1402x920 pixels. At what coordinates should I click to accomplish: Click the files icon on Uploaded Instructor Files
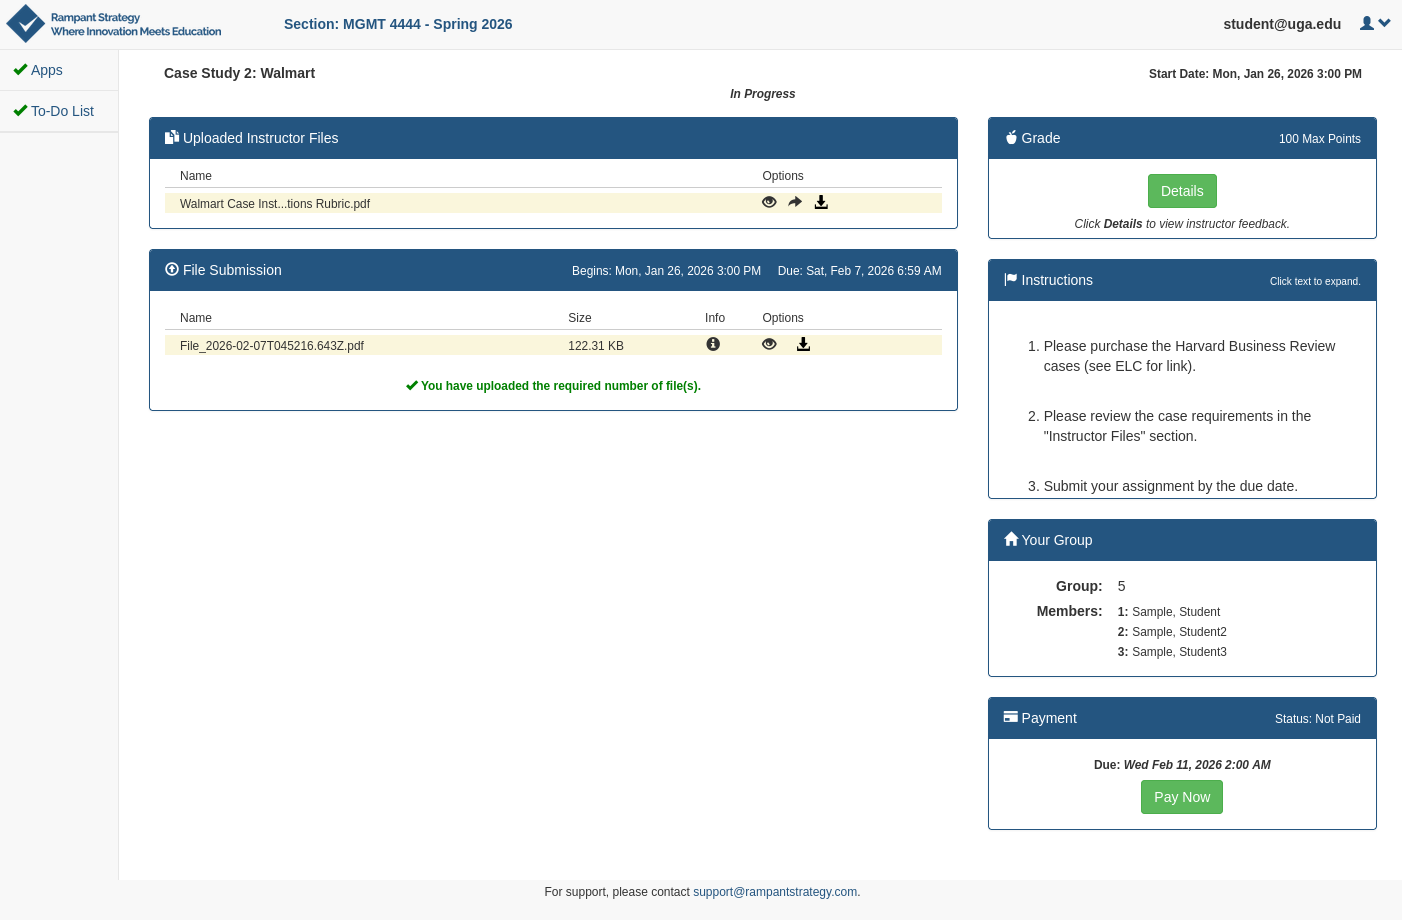point(172,137)
